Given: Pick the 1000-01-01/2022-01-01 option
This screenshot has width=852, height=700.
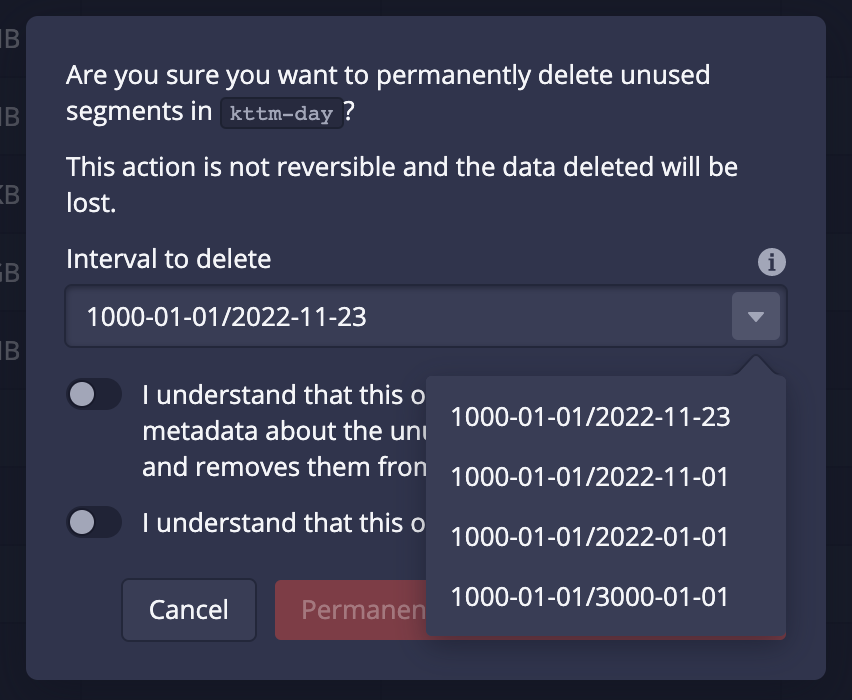Looking at the screenshot, I should pyautogui.click(x=590, y=537).
